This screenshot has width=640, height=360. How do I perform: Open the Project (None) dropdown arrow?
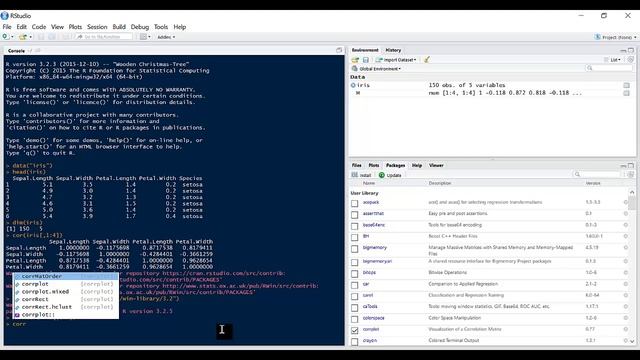635,37
